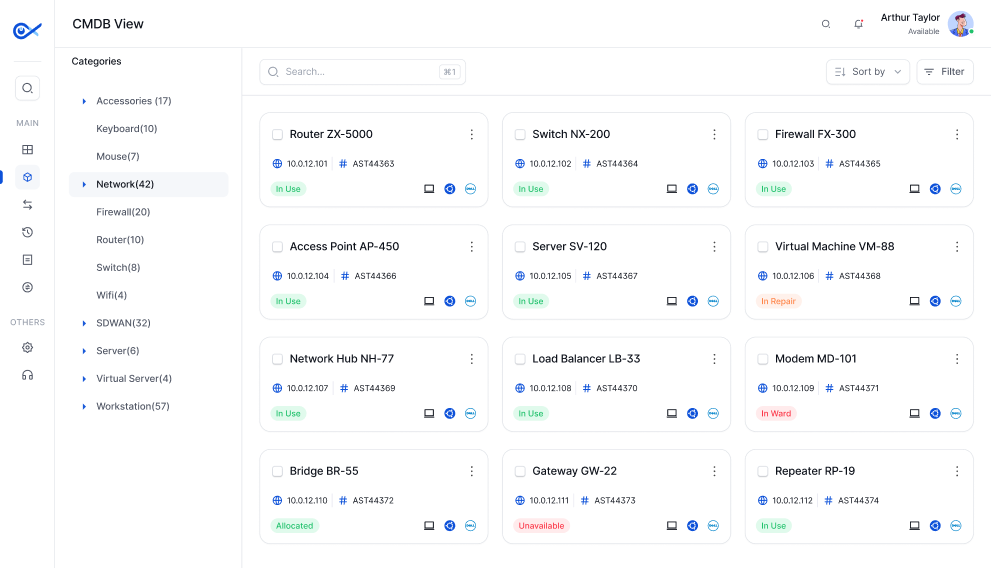Click blue circle OS icon on Repeater RP-19 card
Screen dimensions: 991x568
coord(935,526)
